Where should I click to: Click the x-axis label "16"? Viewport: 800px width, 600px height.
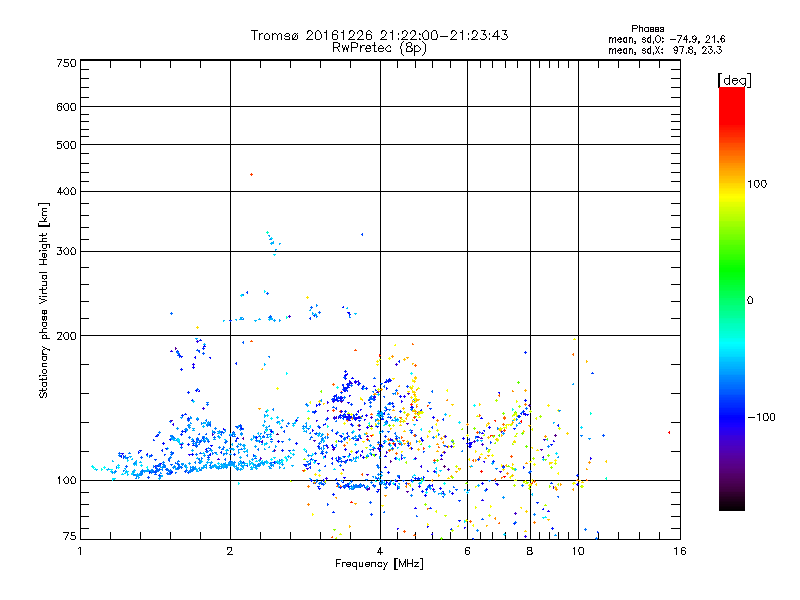(x=680, y=551)
